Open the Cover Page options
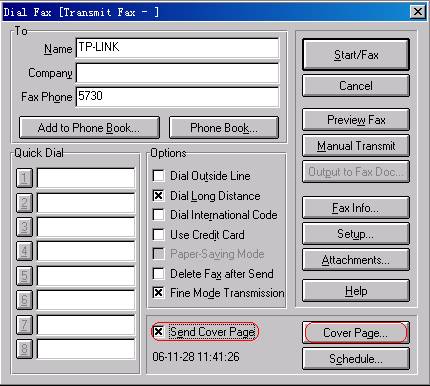The width and height of the screenshot is (430, 386). point(356,332)
